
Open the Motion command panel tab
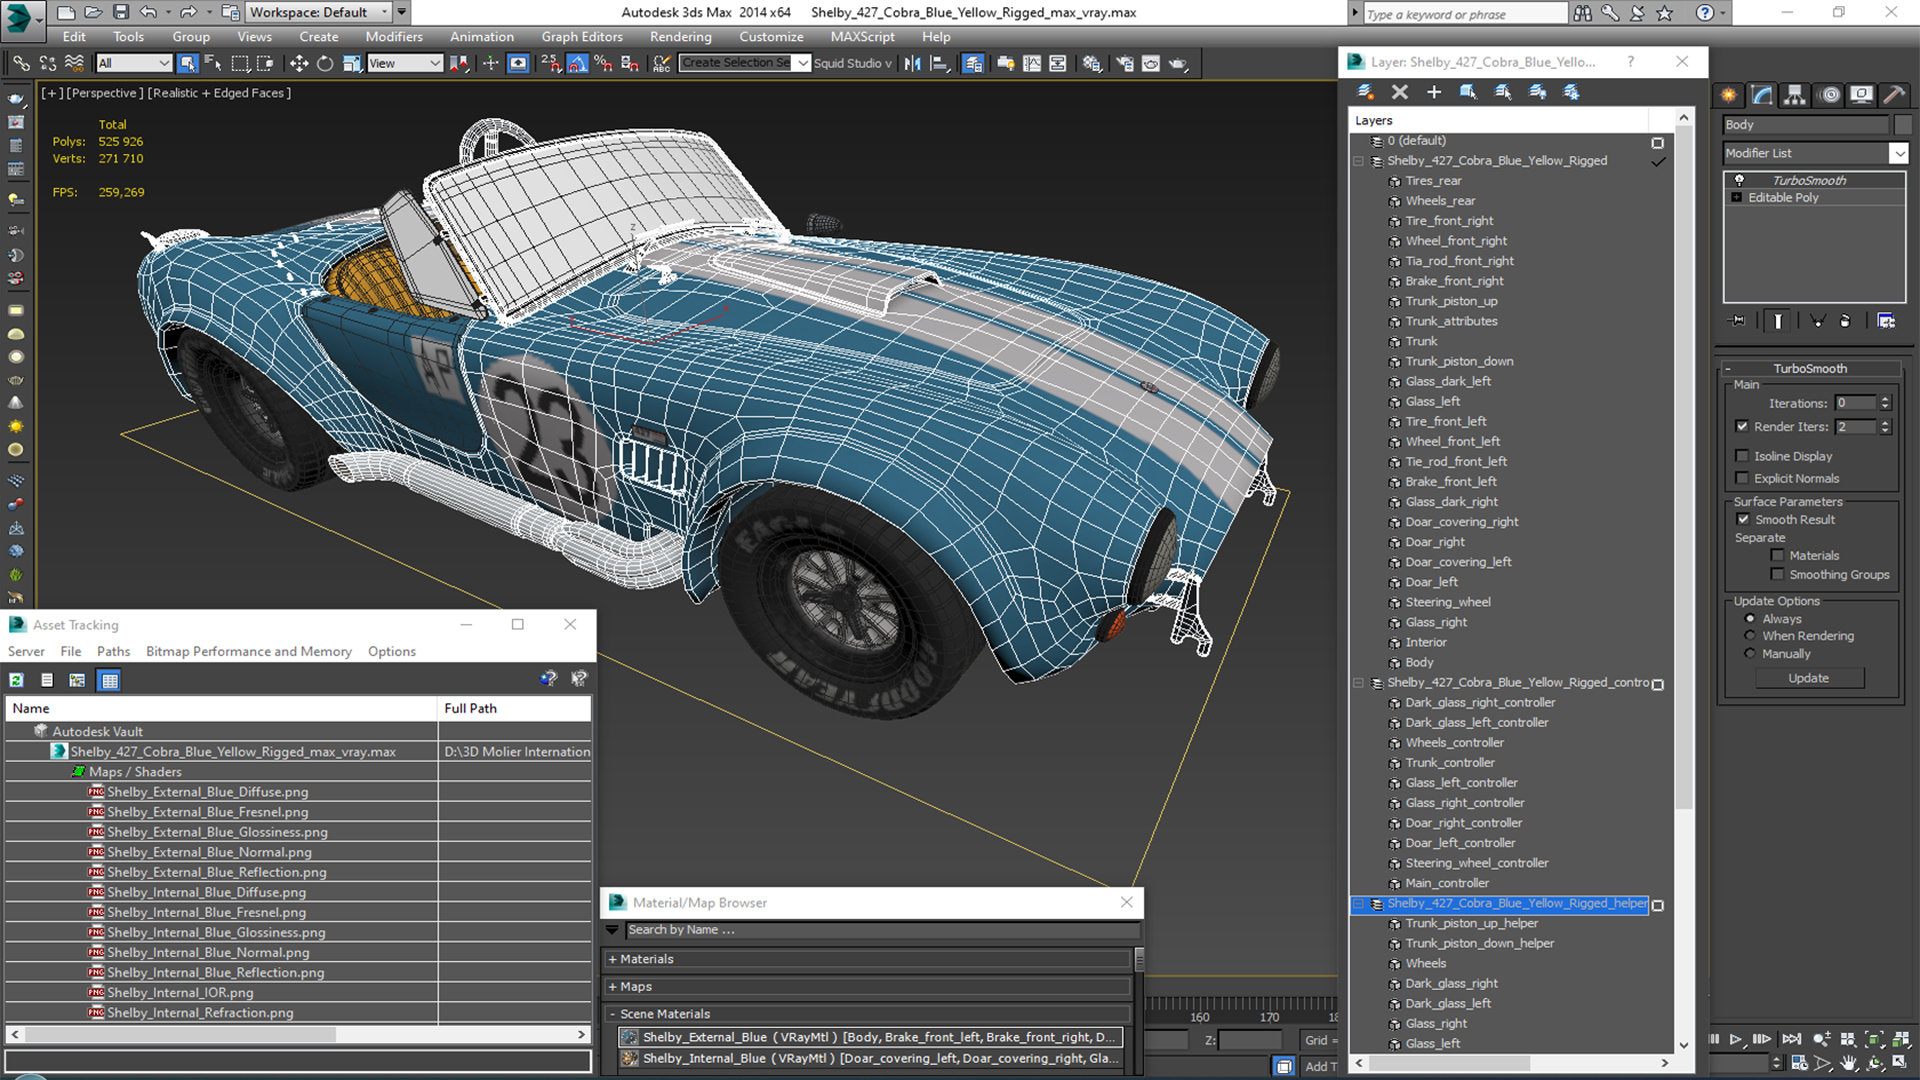[1829, 95]
